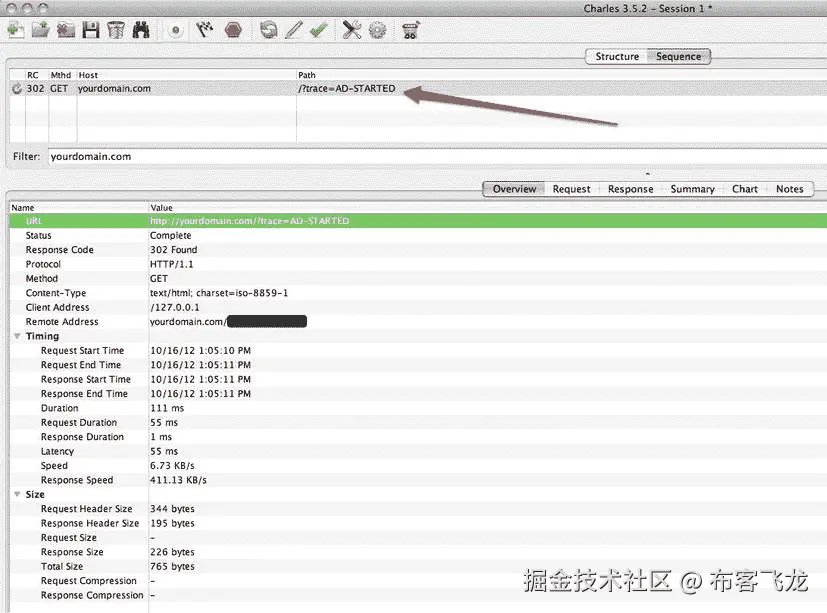Click the Content-Type row label
The image size is (827, 613).
point(56,293)
